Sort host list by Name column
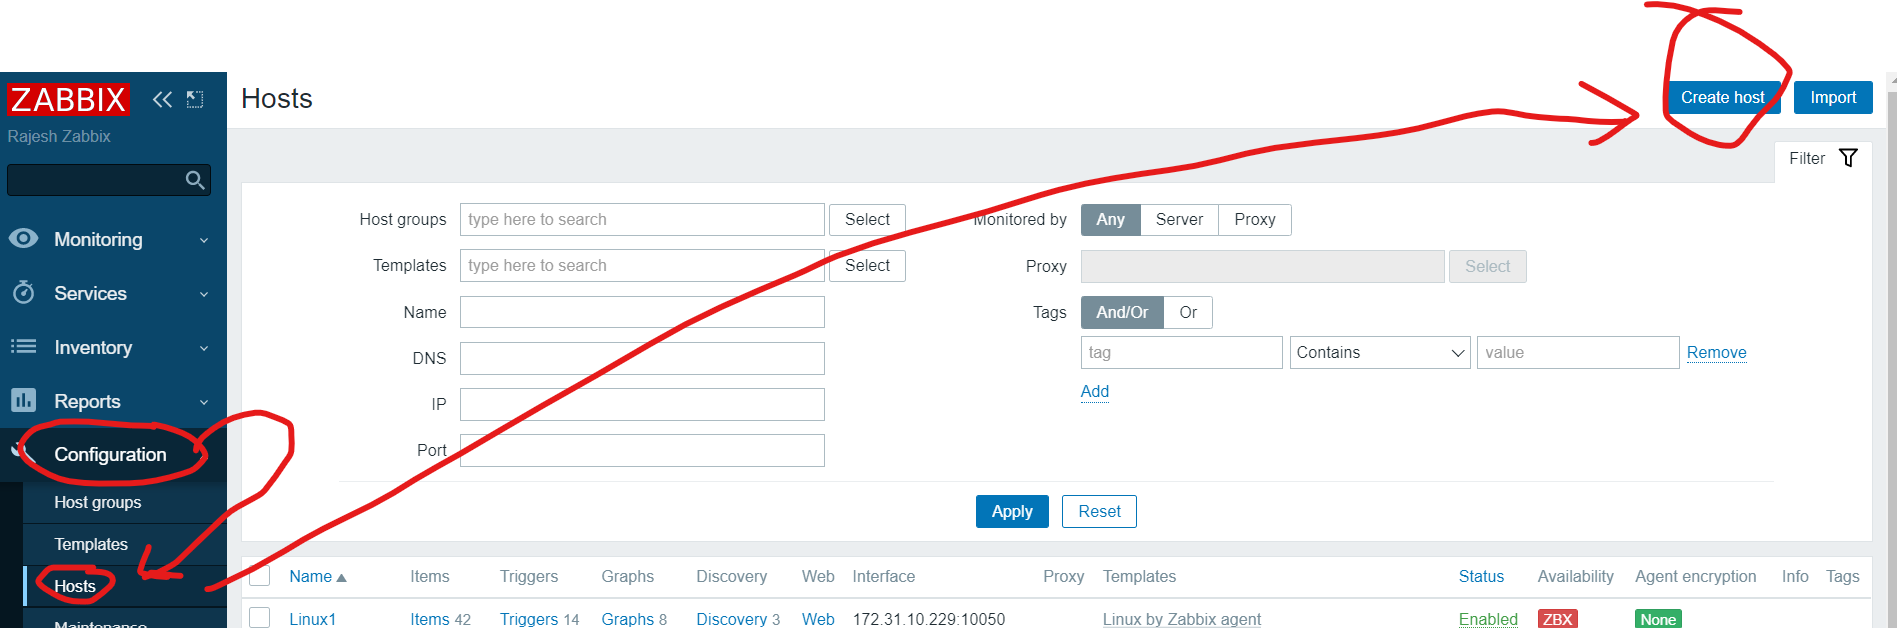 point(311,577)
